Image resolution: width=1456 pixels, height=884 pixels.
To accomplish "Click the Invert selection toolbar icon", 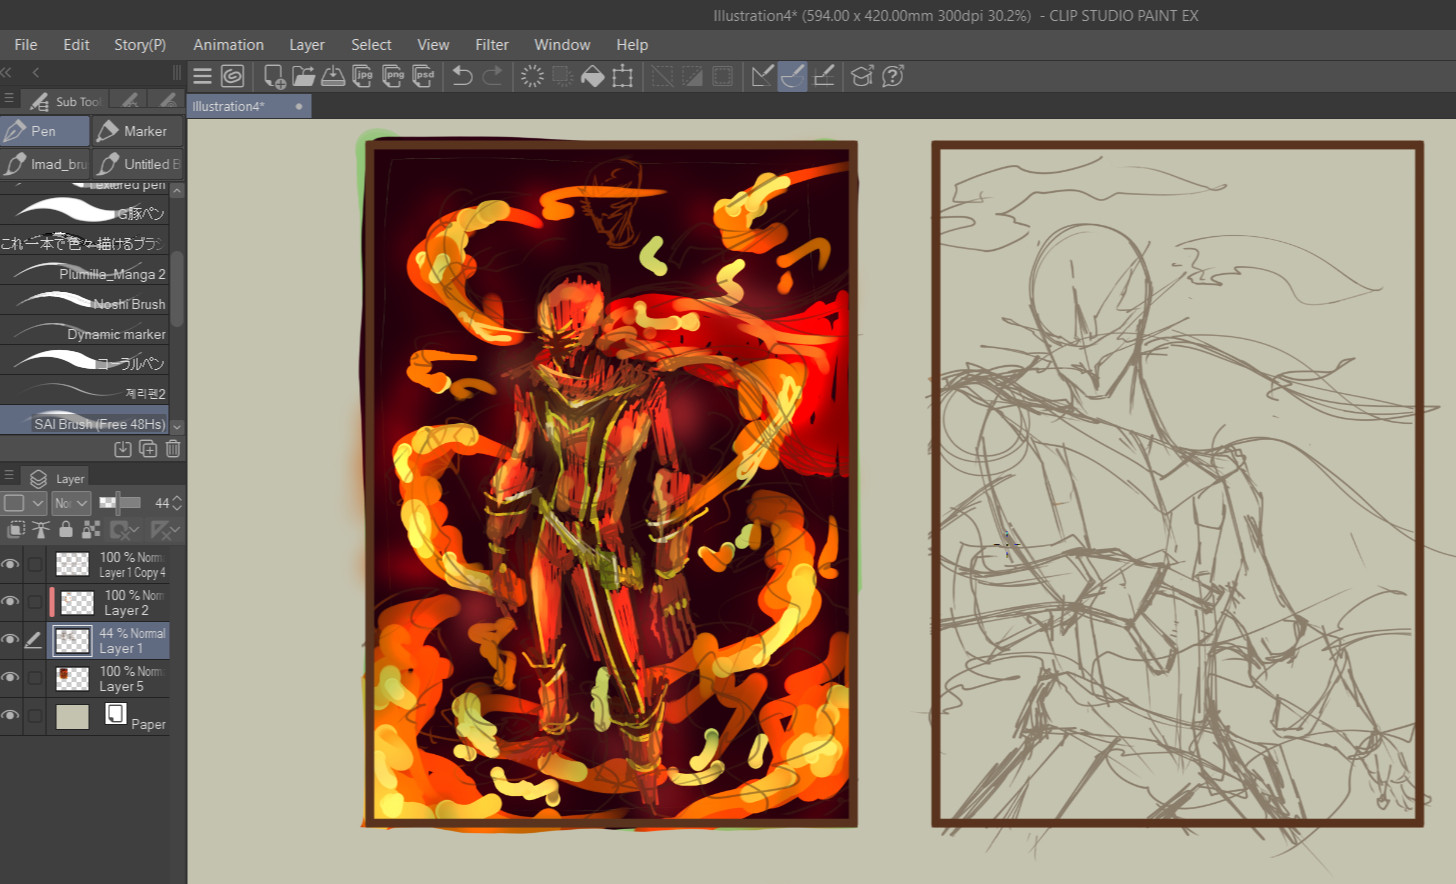I will [692, 76].
